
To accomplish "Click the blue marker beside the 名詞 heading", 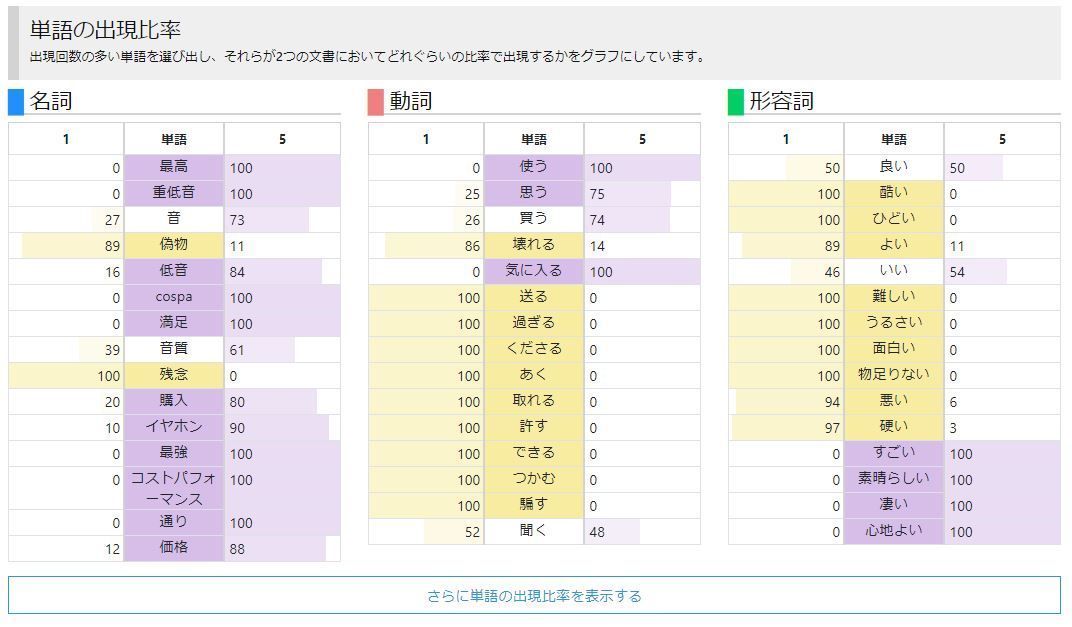I will tap(15, 102).
